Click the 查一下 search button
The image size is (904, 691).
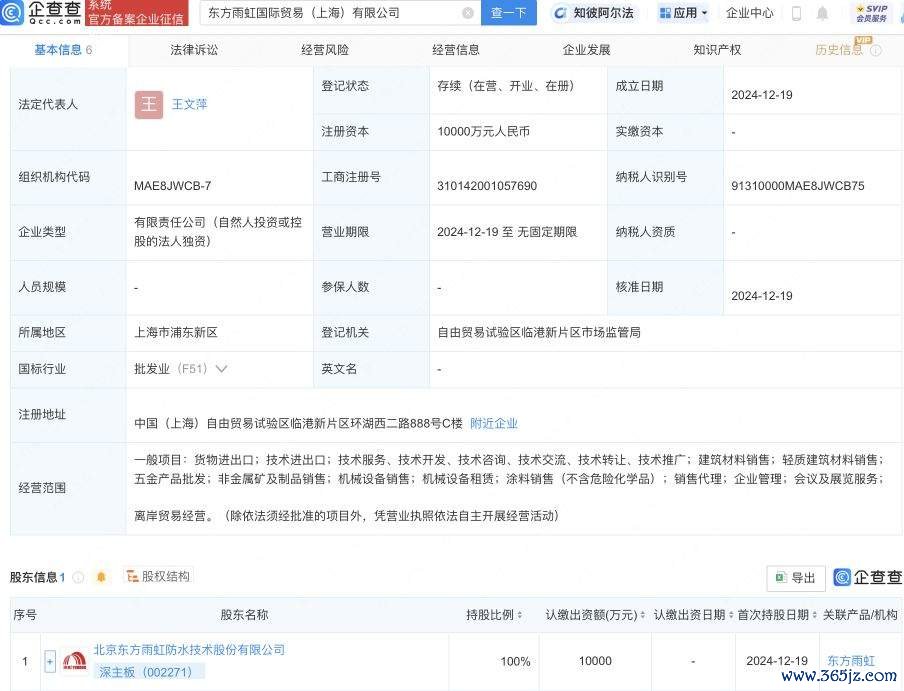tap(508, 13)
